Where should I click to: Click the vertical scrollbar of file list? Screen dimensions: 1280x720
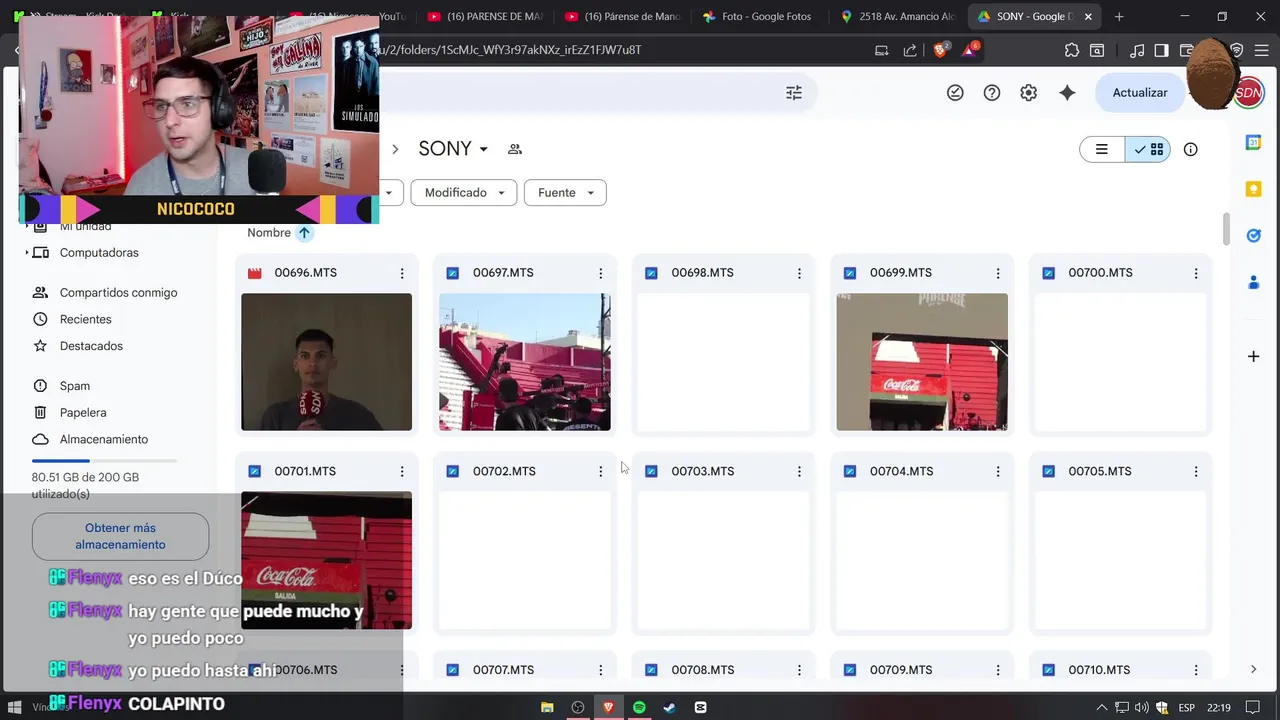[x=1226, y=228]
